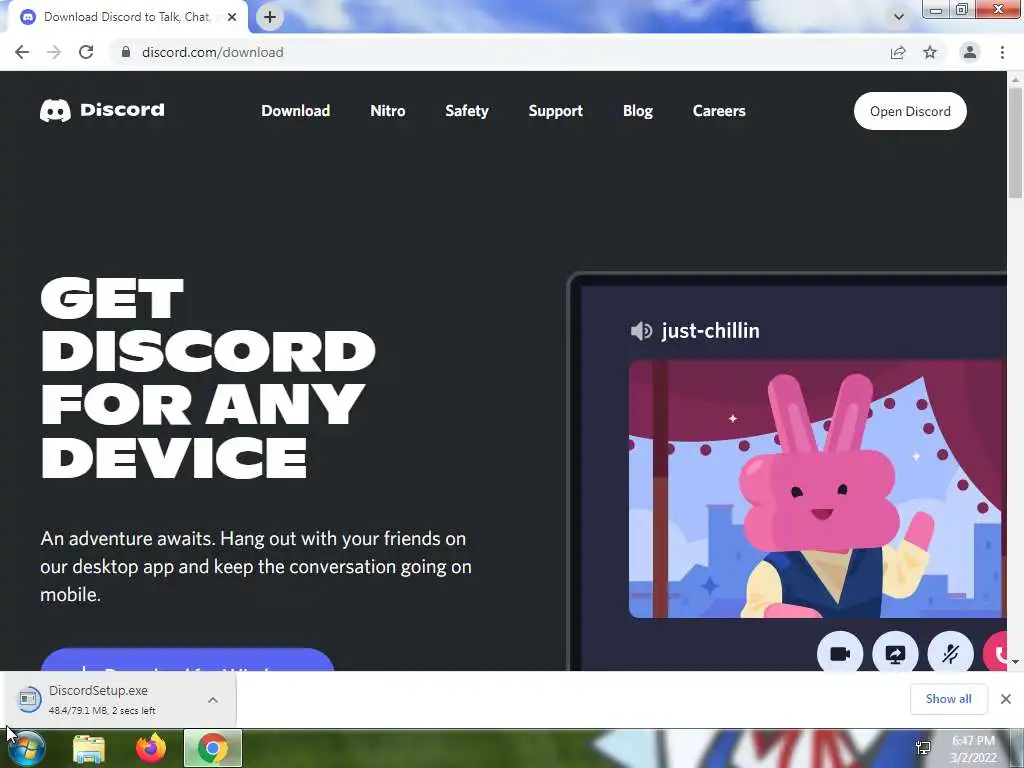
Task: Click the screen share button in illustration
Action: [895, 654]
